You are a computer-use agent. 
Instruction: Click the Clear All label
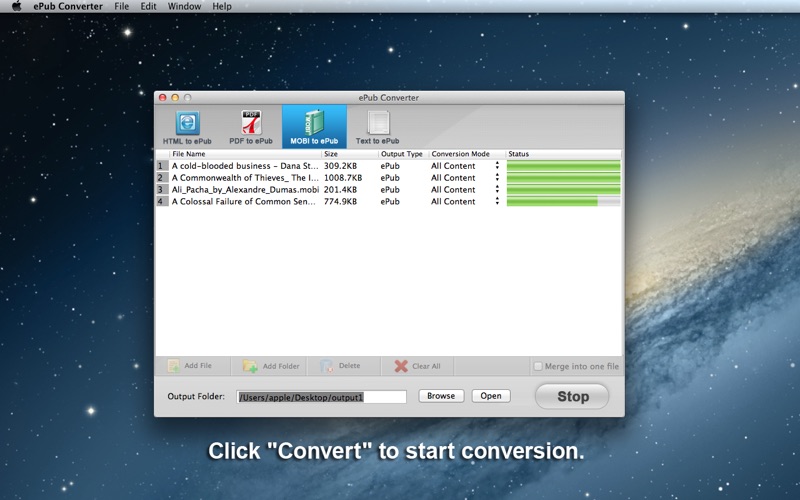pyautogui.click(x=426, y=366)
